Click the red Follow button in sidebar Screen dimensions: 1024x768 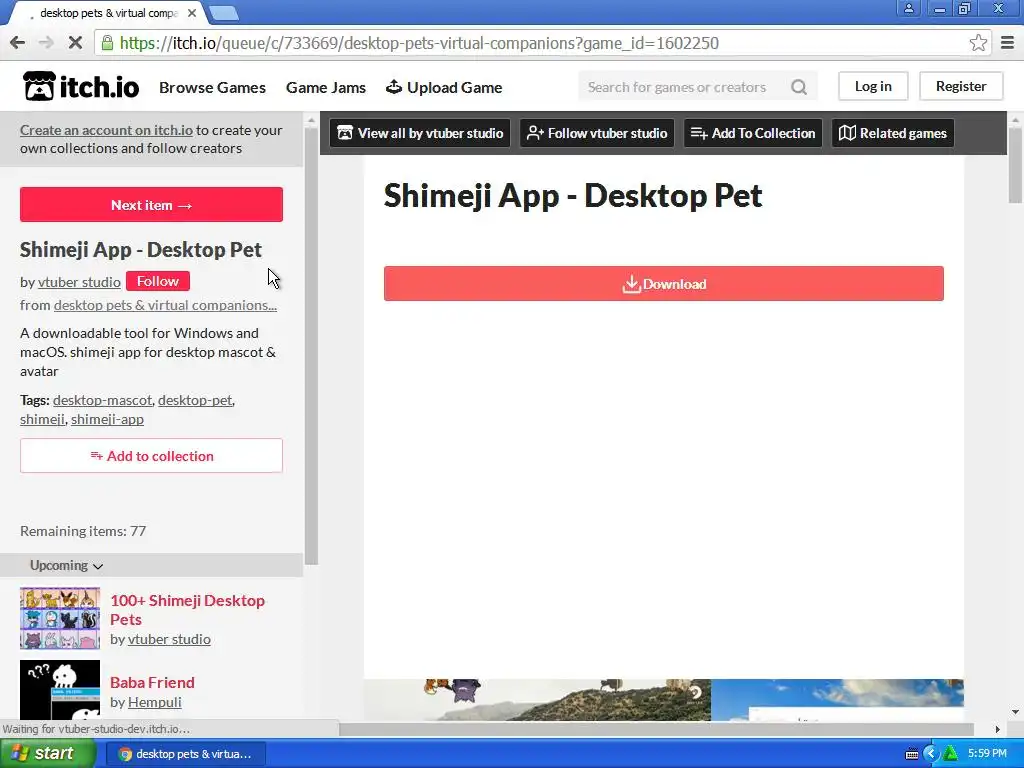point(157,281)
